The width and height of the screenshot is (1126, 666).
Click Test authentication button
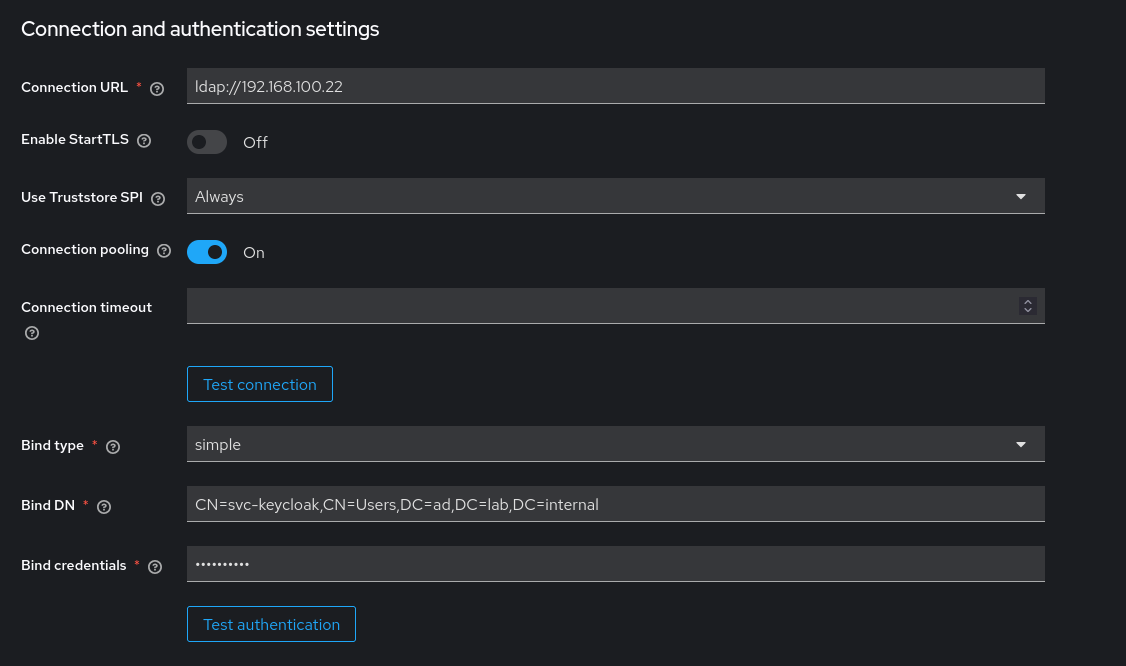click(271, 624)
